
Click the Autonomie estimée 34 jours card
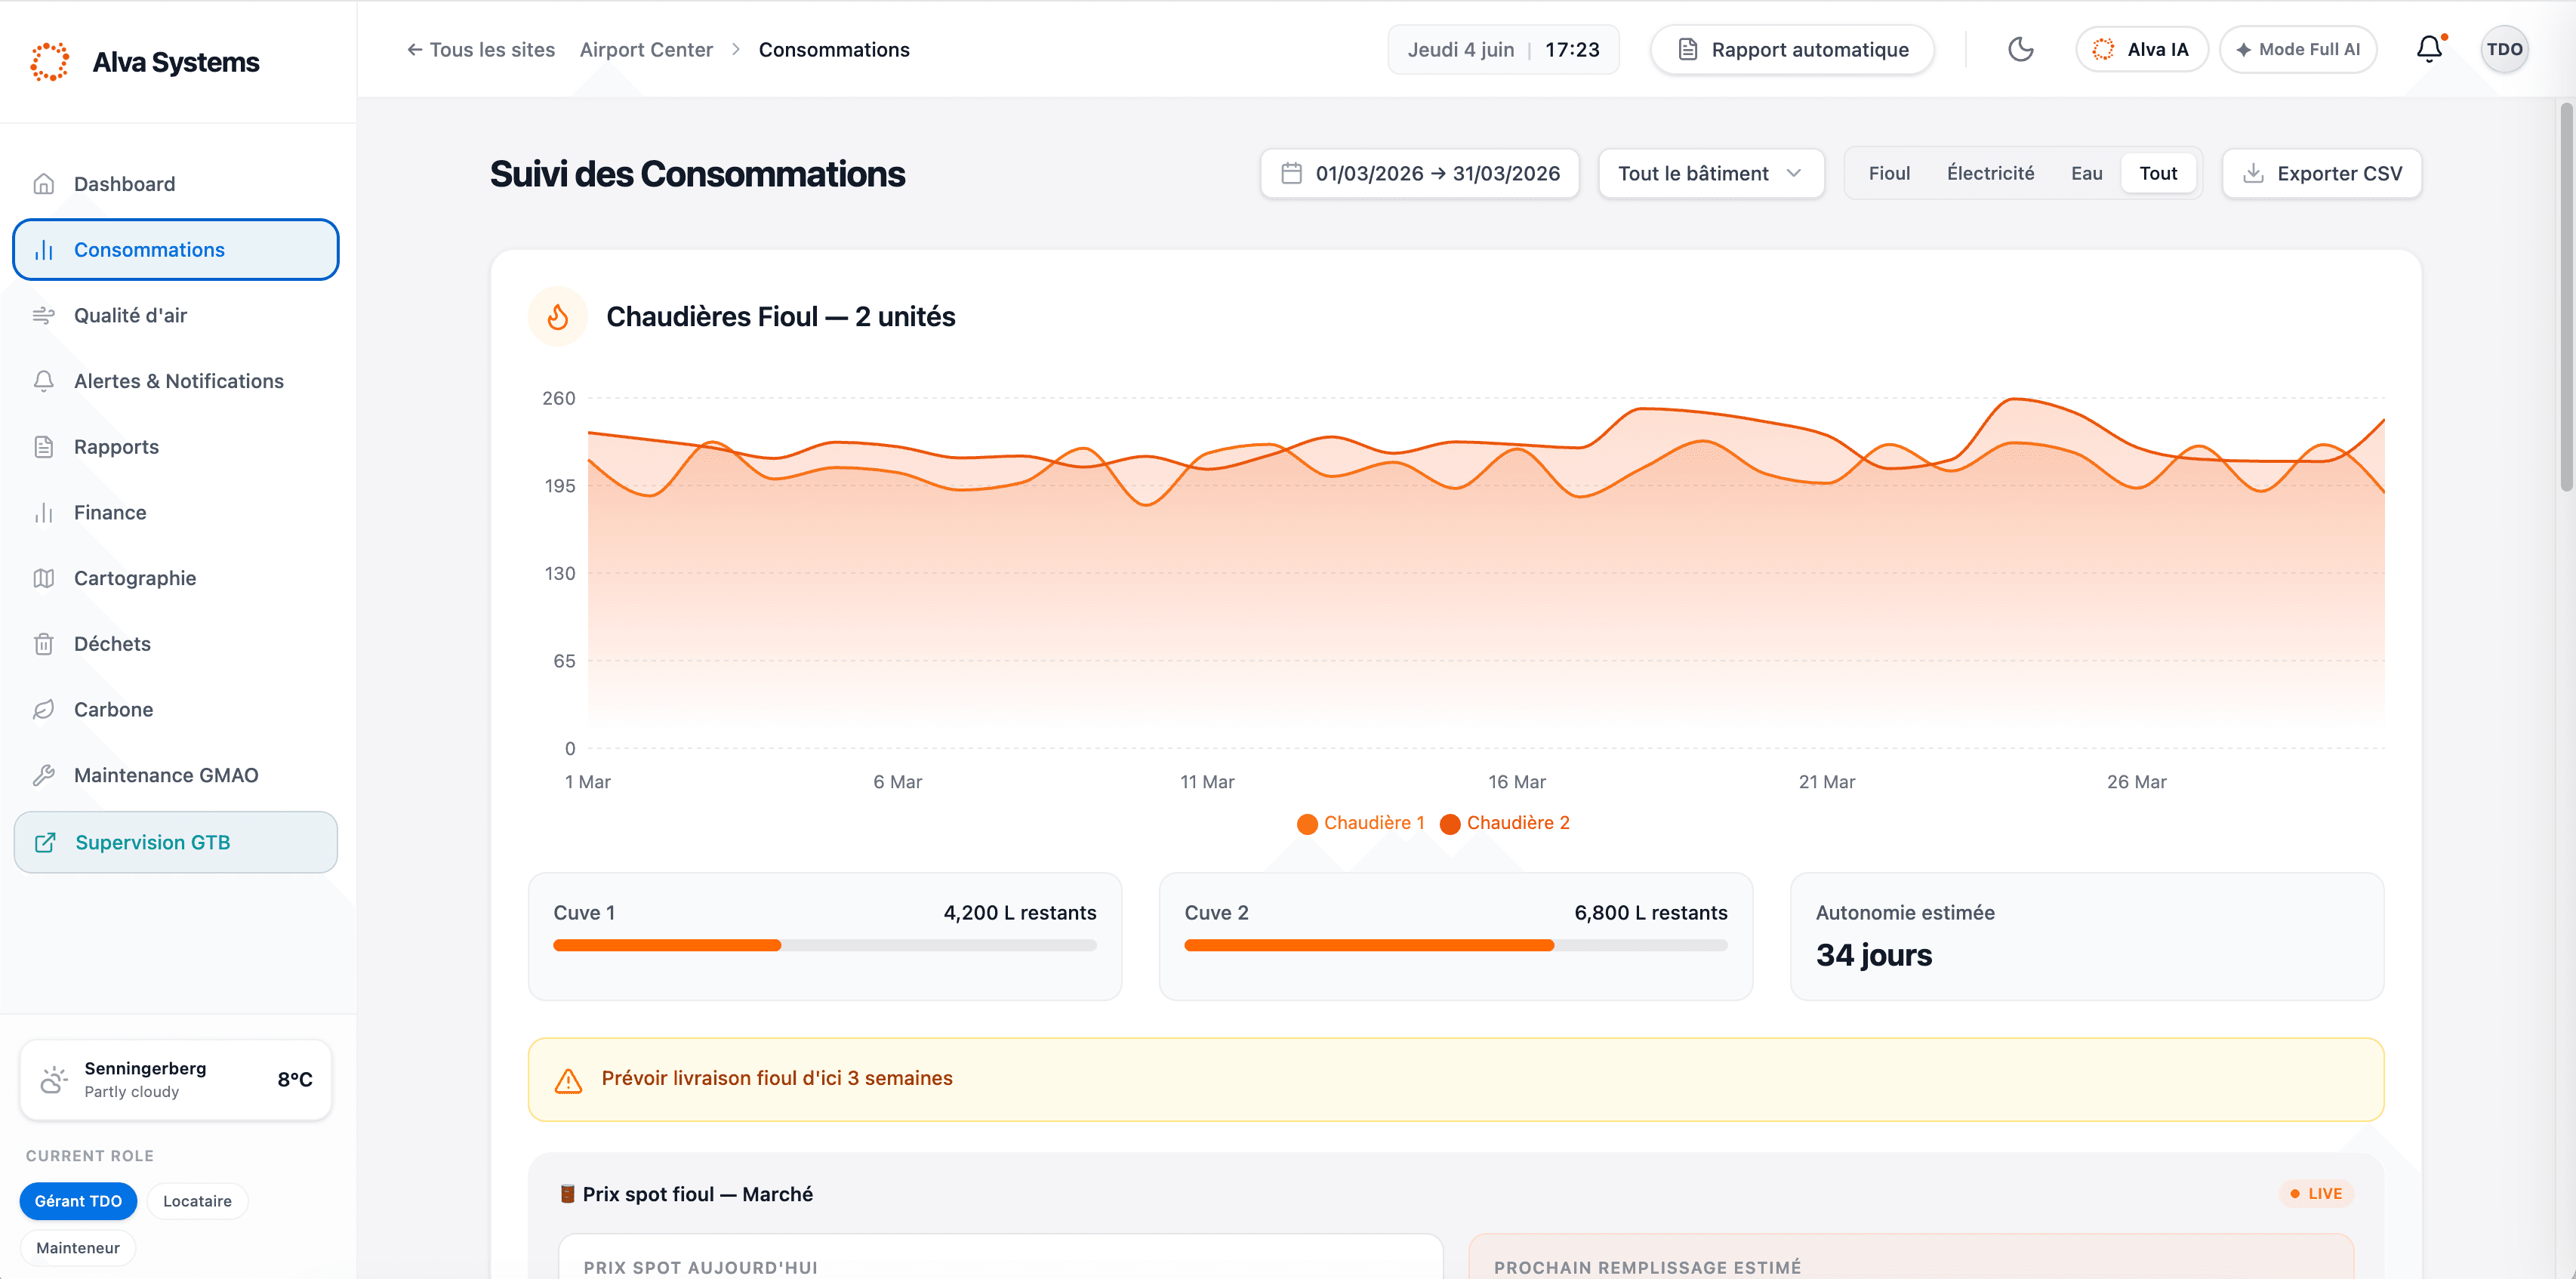click(x=2087, y=937)
